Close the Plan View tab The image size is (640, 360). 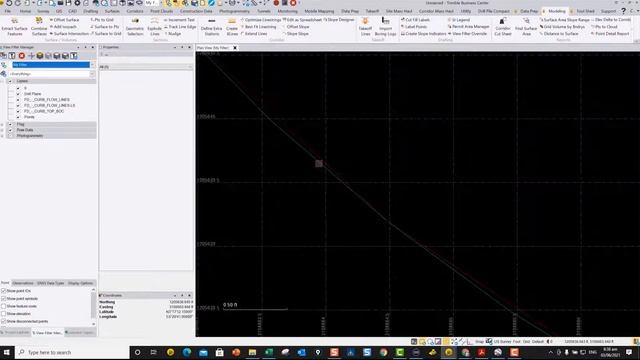235,48
